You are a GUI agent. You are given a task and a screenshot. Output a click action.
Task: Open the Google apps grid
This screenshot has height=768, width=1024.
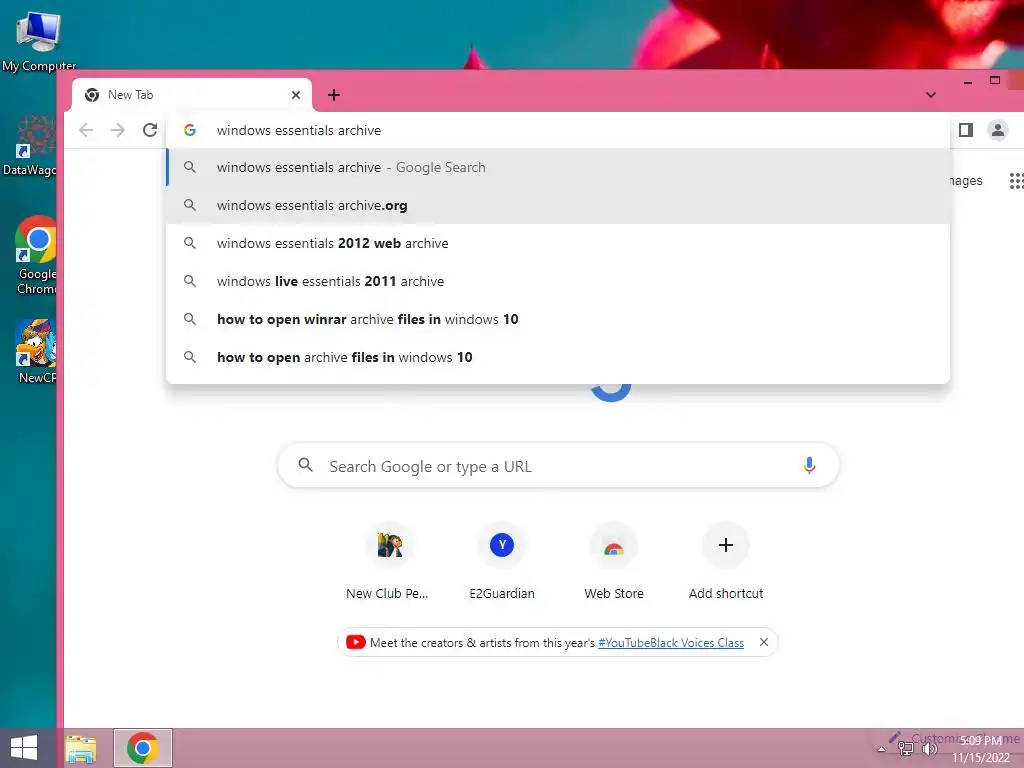coord(1016,181)
